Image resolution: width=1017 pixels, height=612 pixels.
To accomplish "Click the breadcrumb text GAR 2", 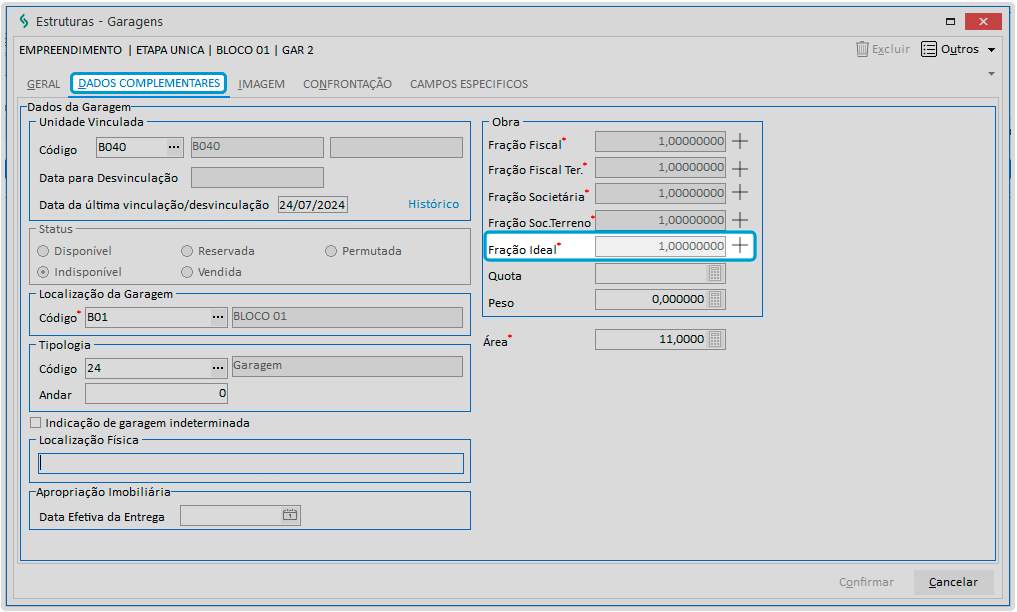I will pyautogui.click(x=298, y=50).
